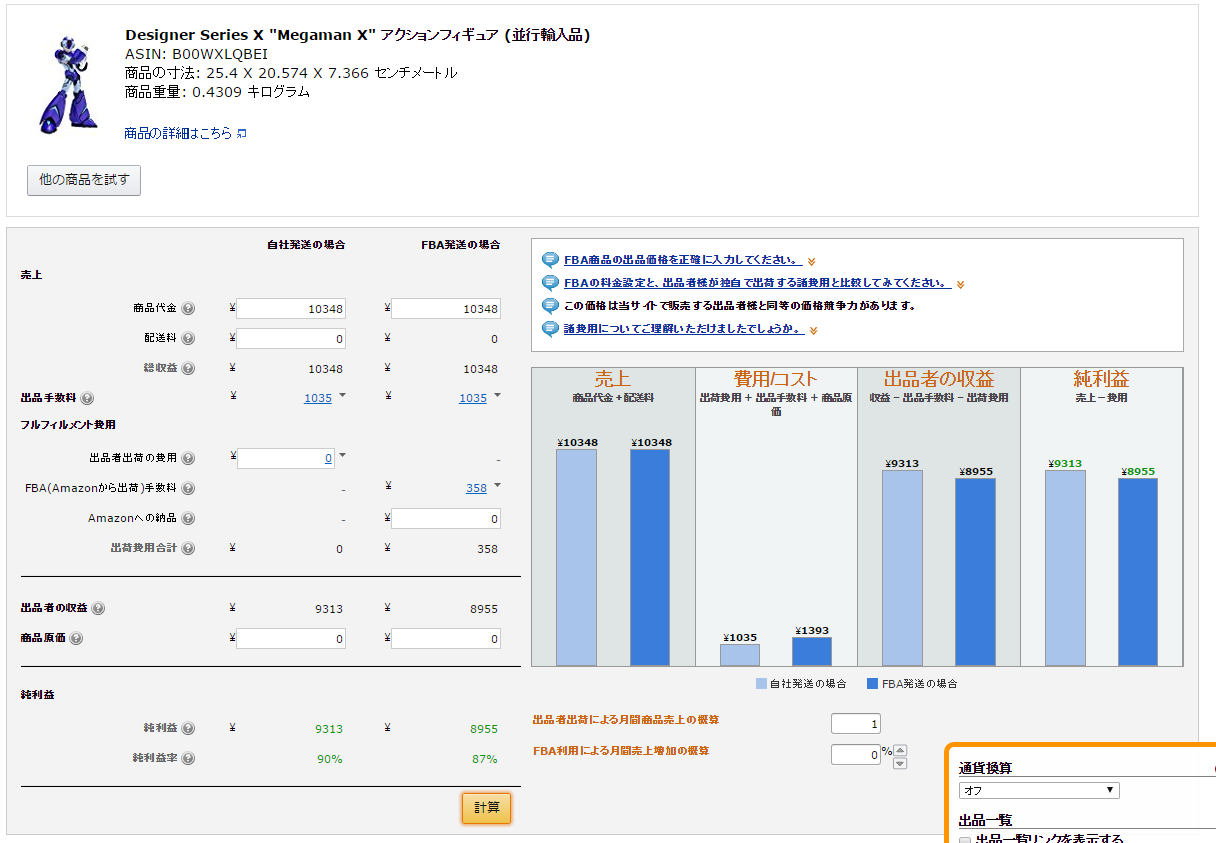This screenshot has height=843, width=1216.
Task: Focus the FBA 商品原価 input field
Action: point(446,639)
